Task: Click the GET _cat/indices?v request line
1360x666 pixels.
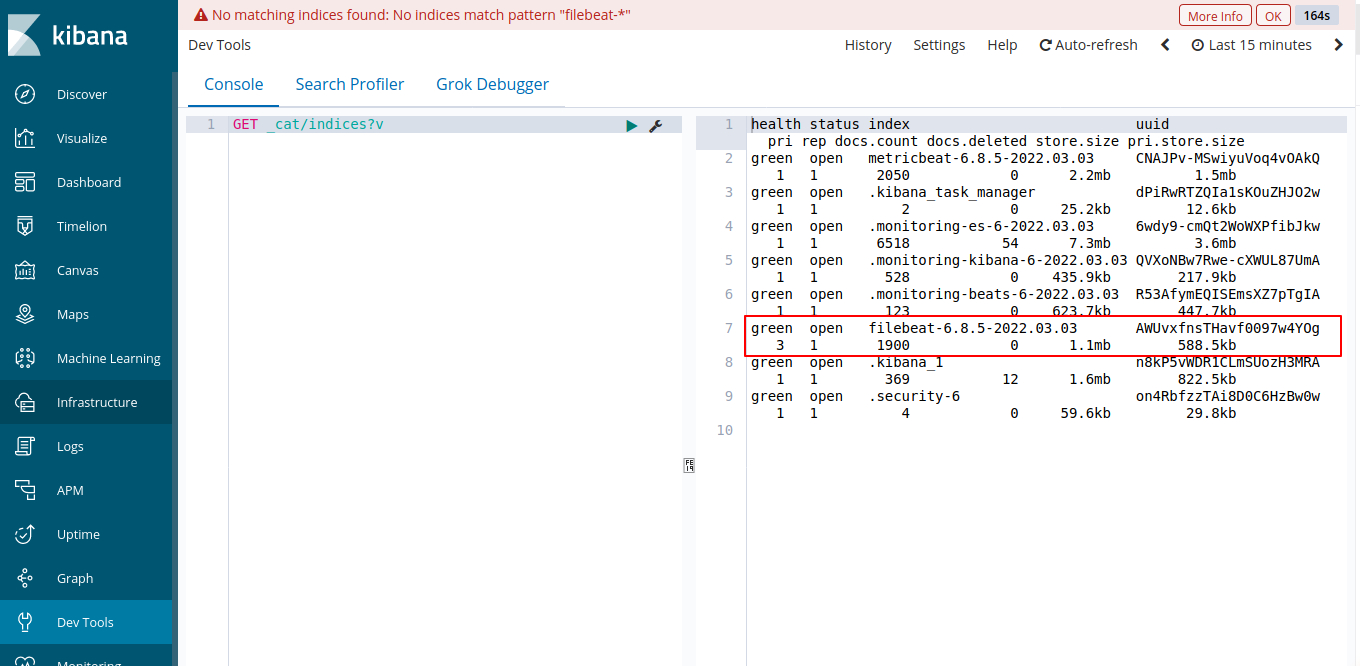Action: click(308, 125)
